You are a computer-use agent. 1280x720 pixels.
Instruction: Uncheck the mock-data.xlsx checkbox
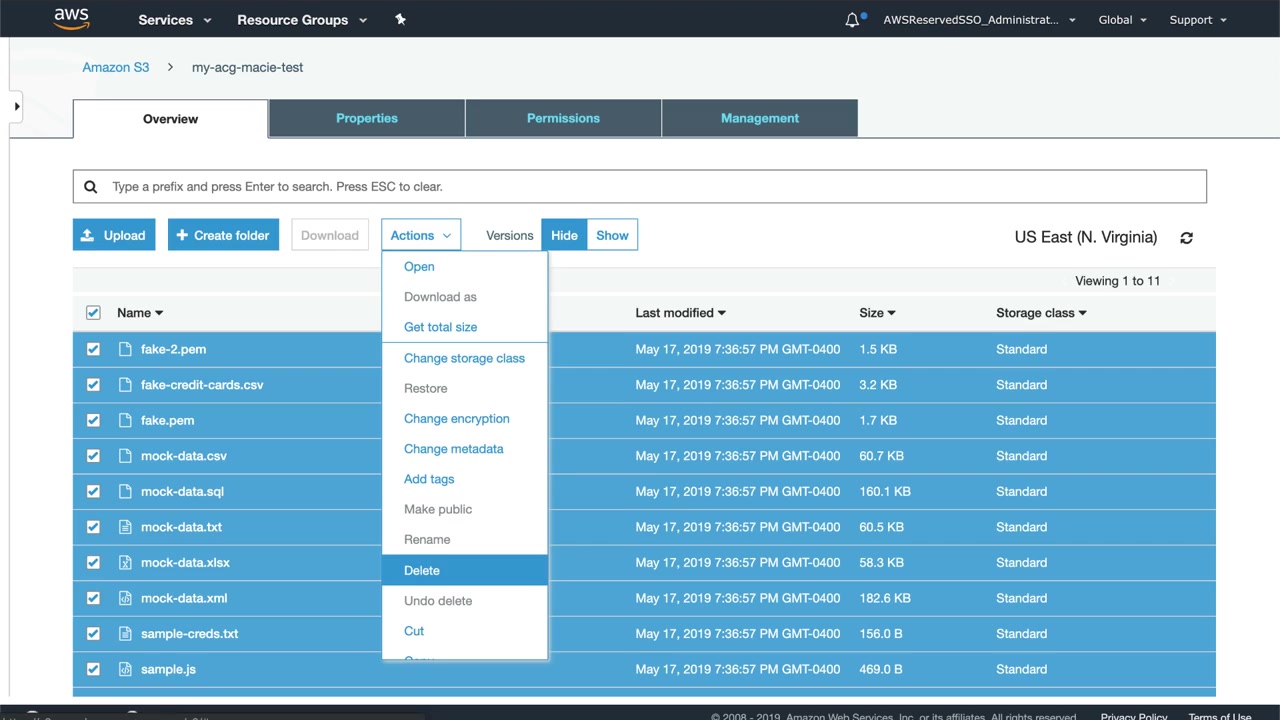(x=93, y=563)
